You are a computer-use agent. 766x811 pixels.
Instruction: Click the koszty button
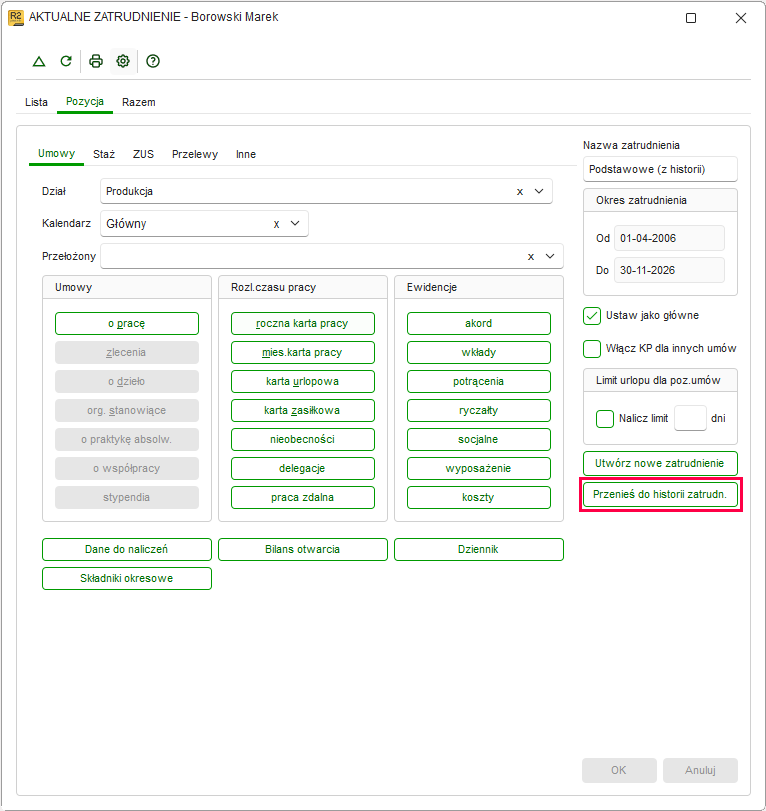tap(478, 498)
